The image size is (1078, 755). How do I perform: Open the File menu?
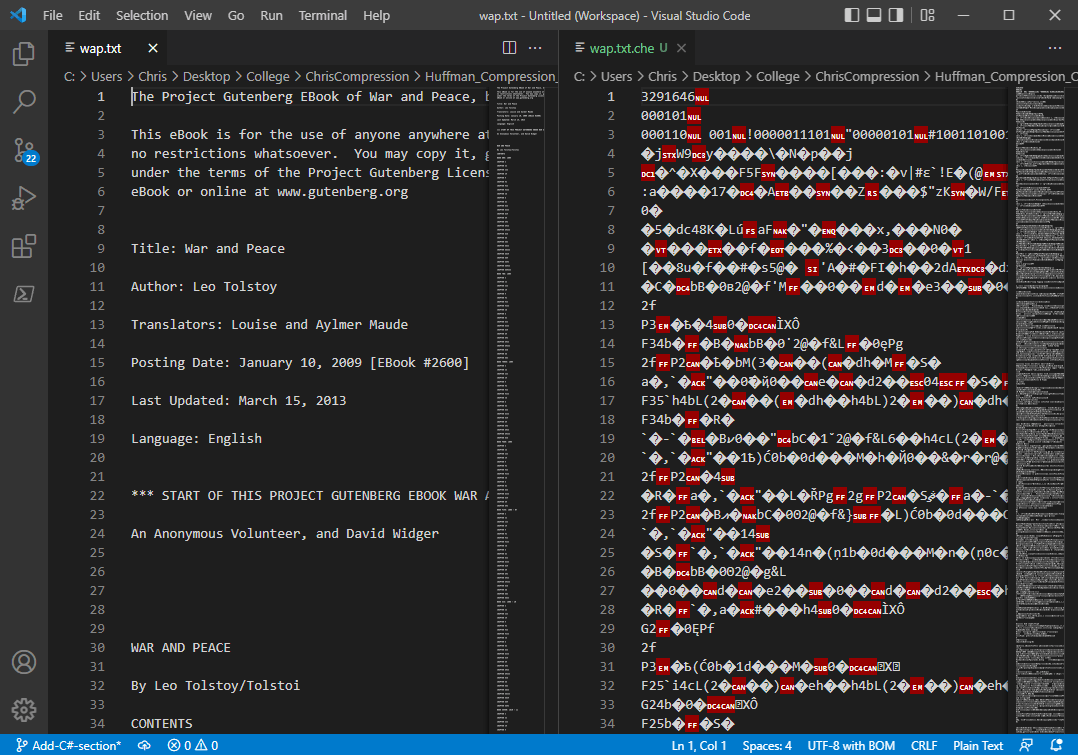(52, 15)
